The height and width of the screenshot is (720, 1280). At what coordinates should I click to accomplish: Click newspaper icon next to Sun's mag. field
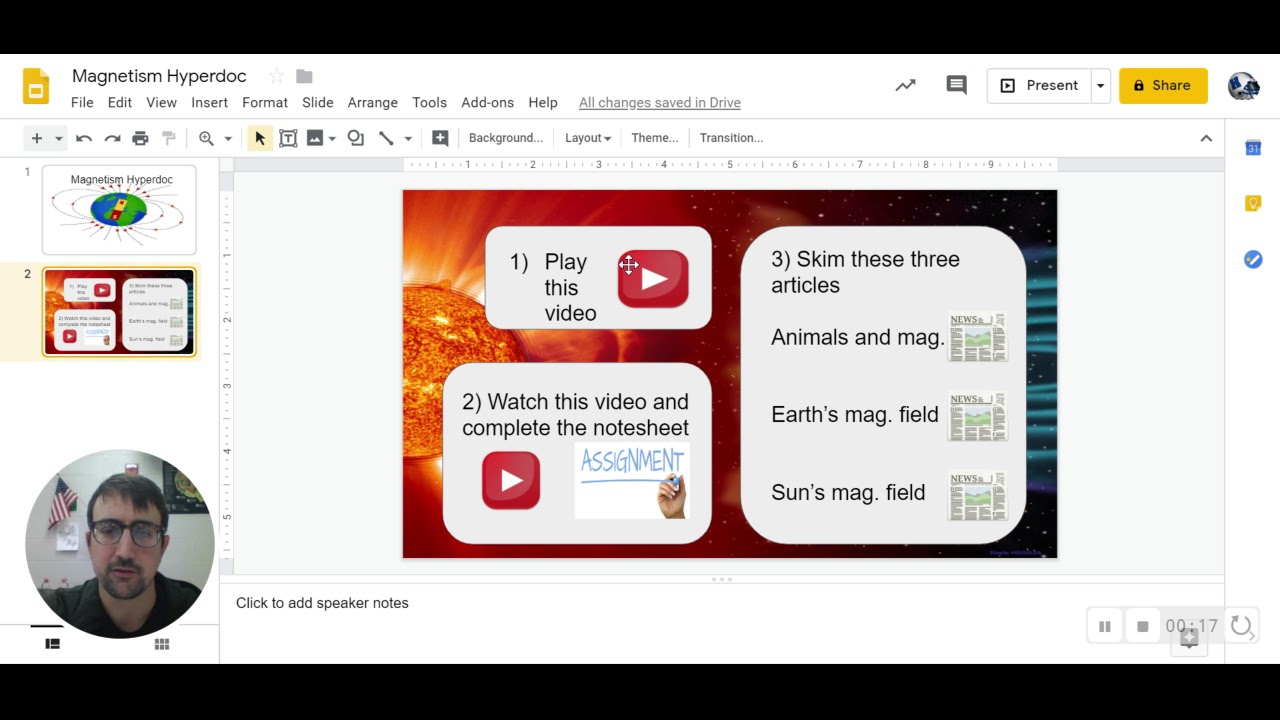(977, 496)
